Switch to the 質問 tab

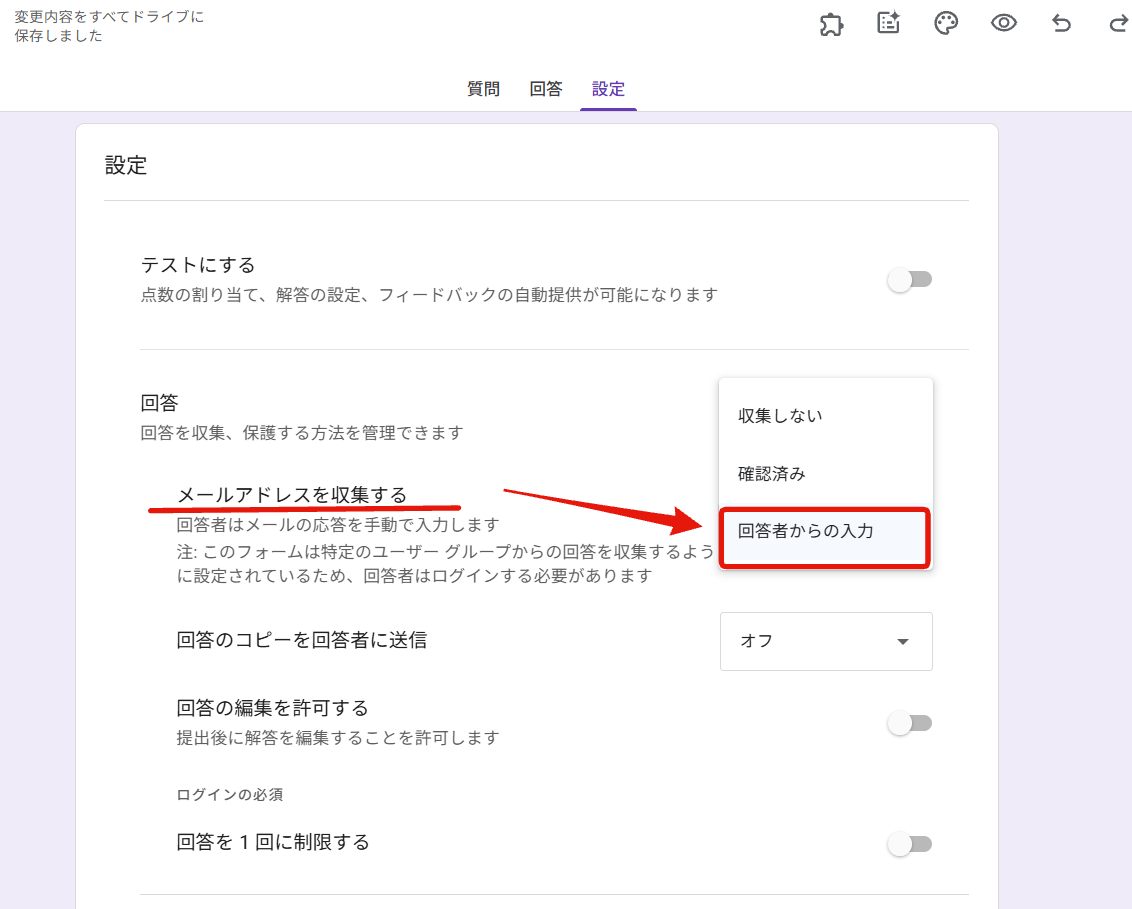tap(483, 89)
